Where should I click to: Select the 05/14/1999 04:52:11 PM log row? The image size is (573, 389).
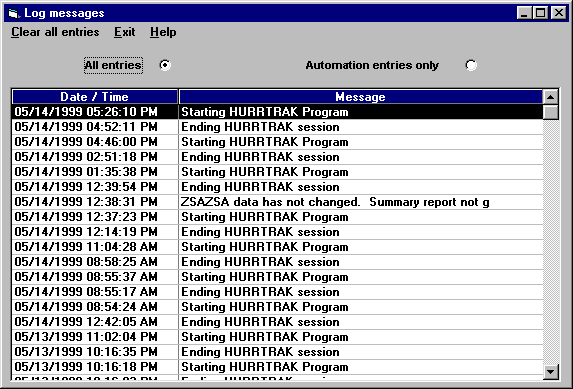(x=277, y=127)
